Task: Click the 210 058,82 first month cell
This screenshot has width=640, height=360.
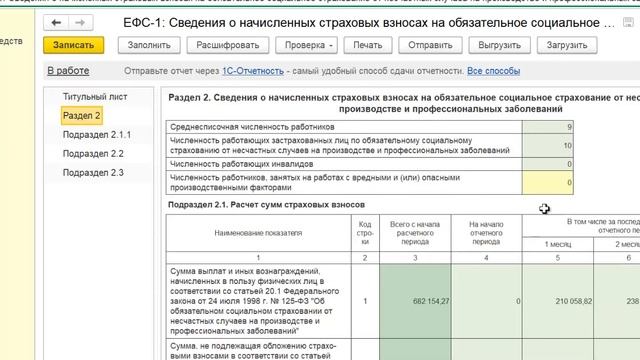Action: point(558,301)
